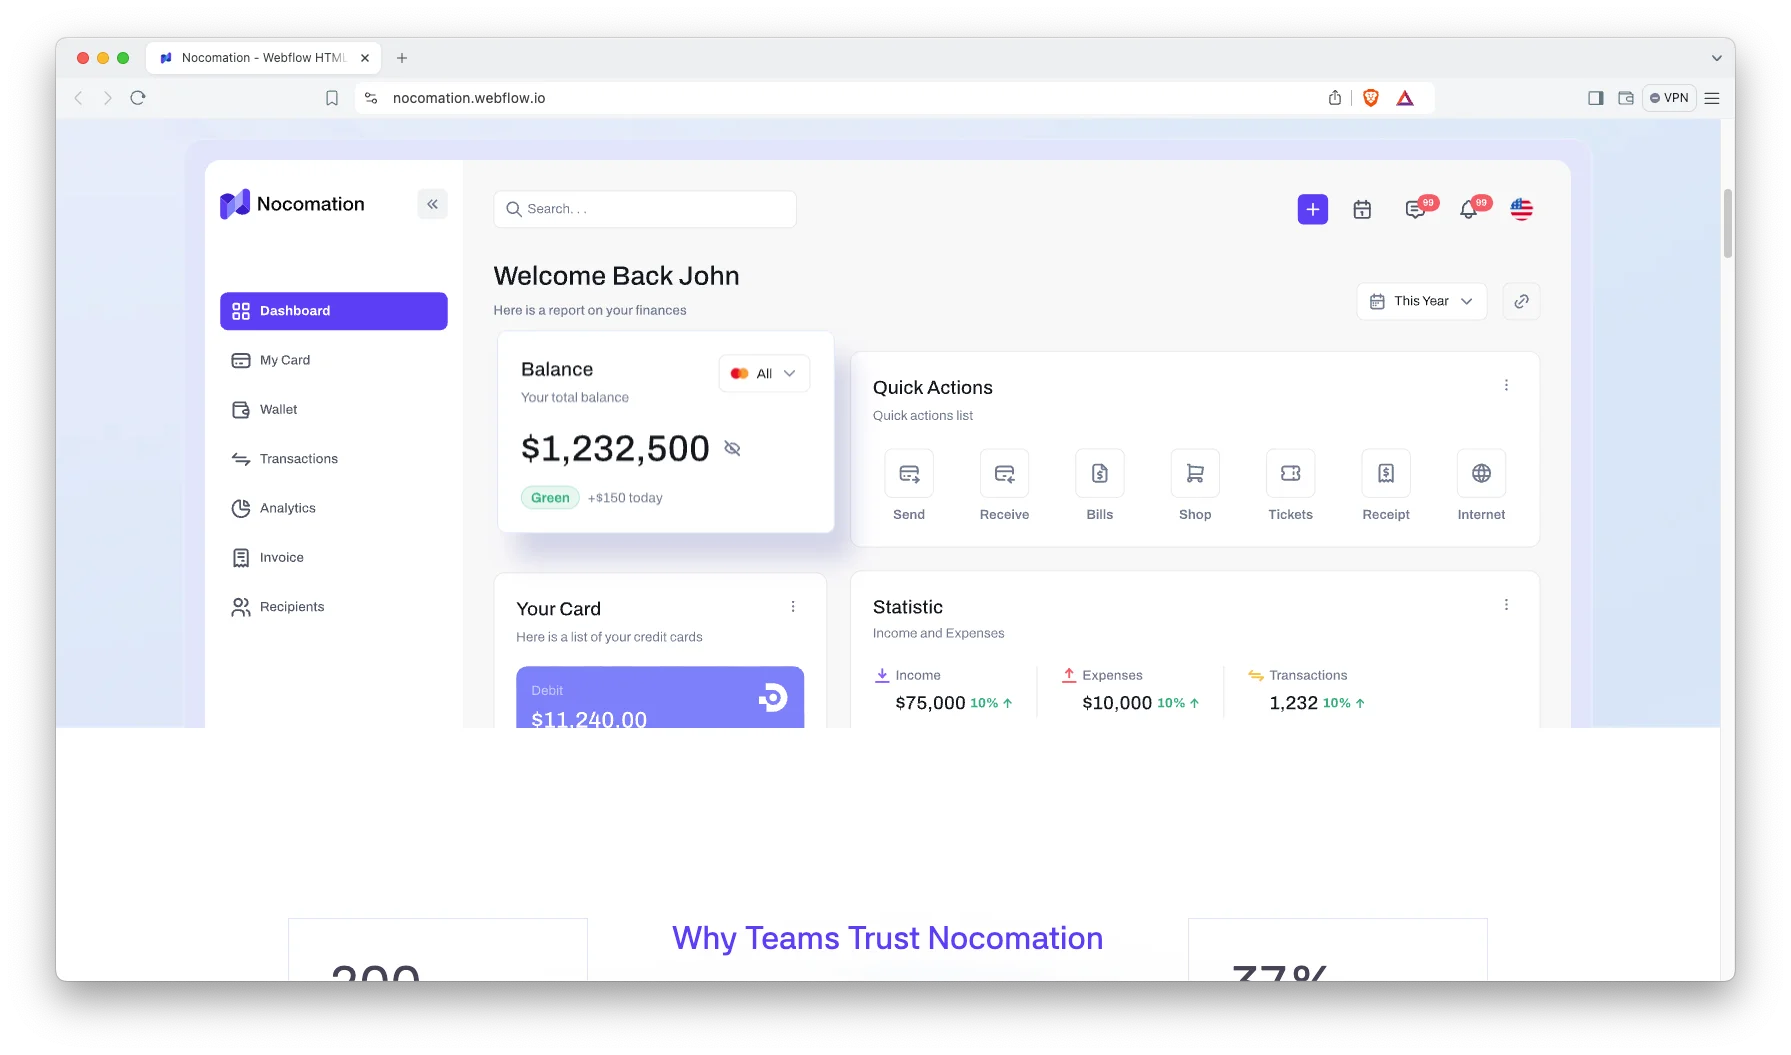Viewport: 1791px width, 1055px height.
Task: Open the US flag language selector
Action: (1521, 209)
